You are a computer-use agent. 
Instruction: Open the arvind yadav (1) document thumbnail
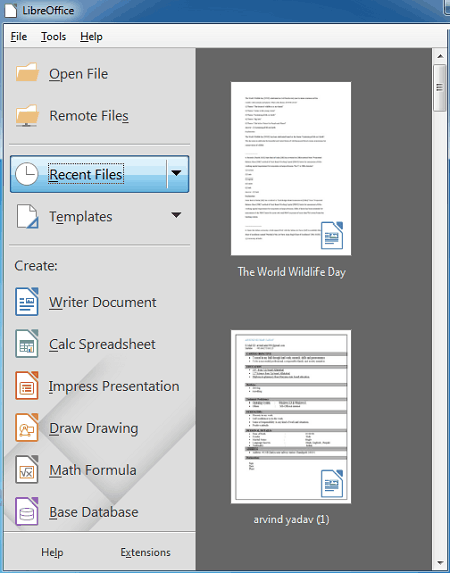[291, 417]
